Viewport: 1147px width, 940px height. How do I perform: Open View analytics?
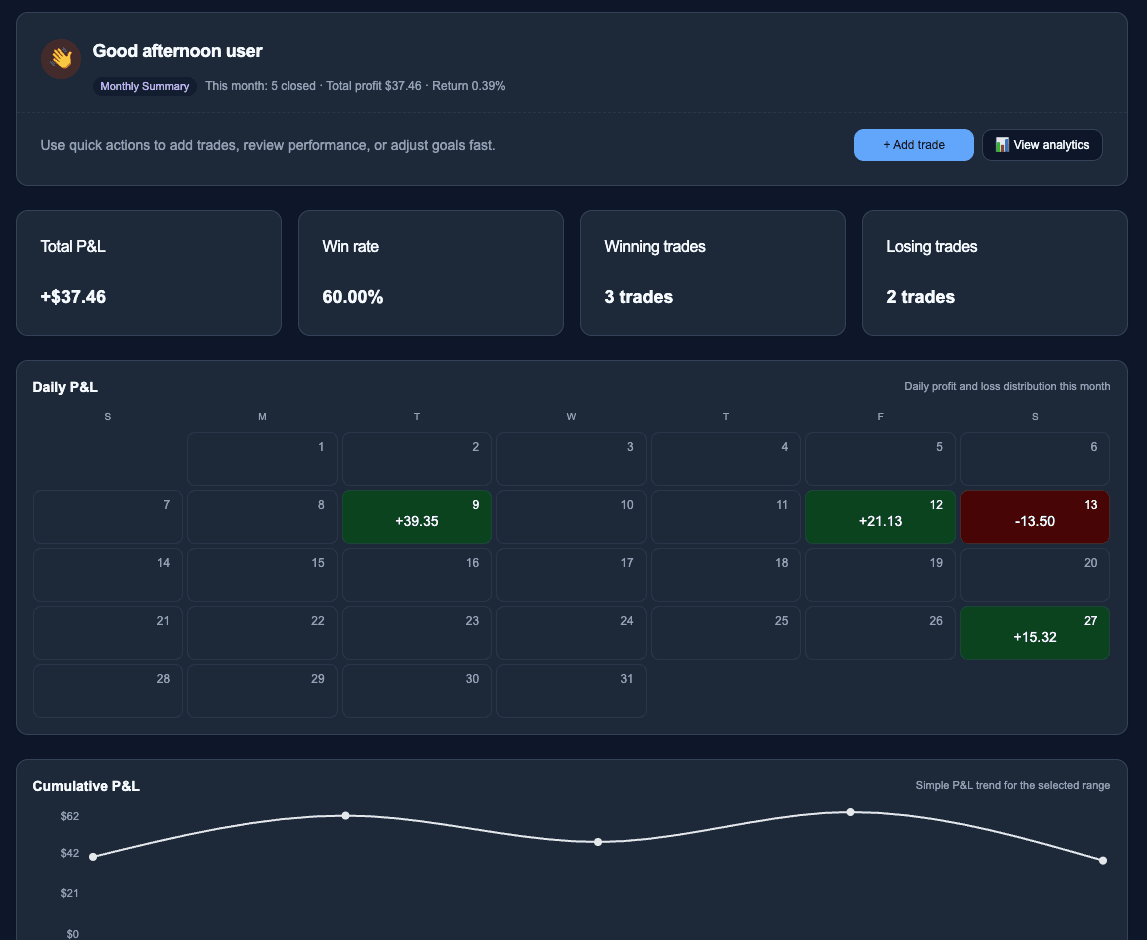coord(1042,144)
